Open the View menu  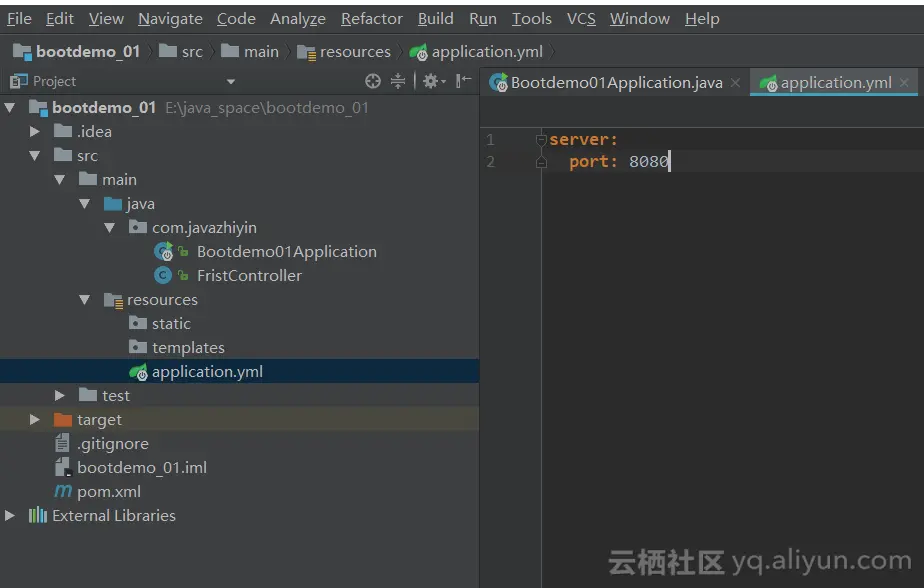pos(106,19)
